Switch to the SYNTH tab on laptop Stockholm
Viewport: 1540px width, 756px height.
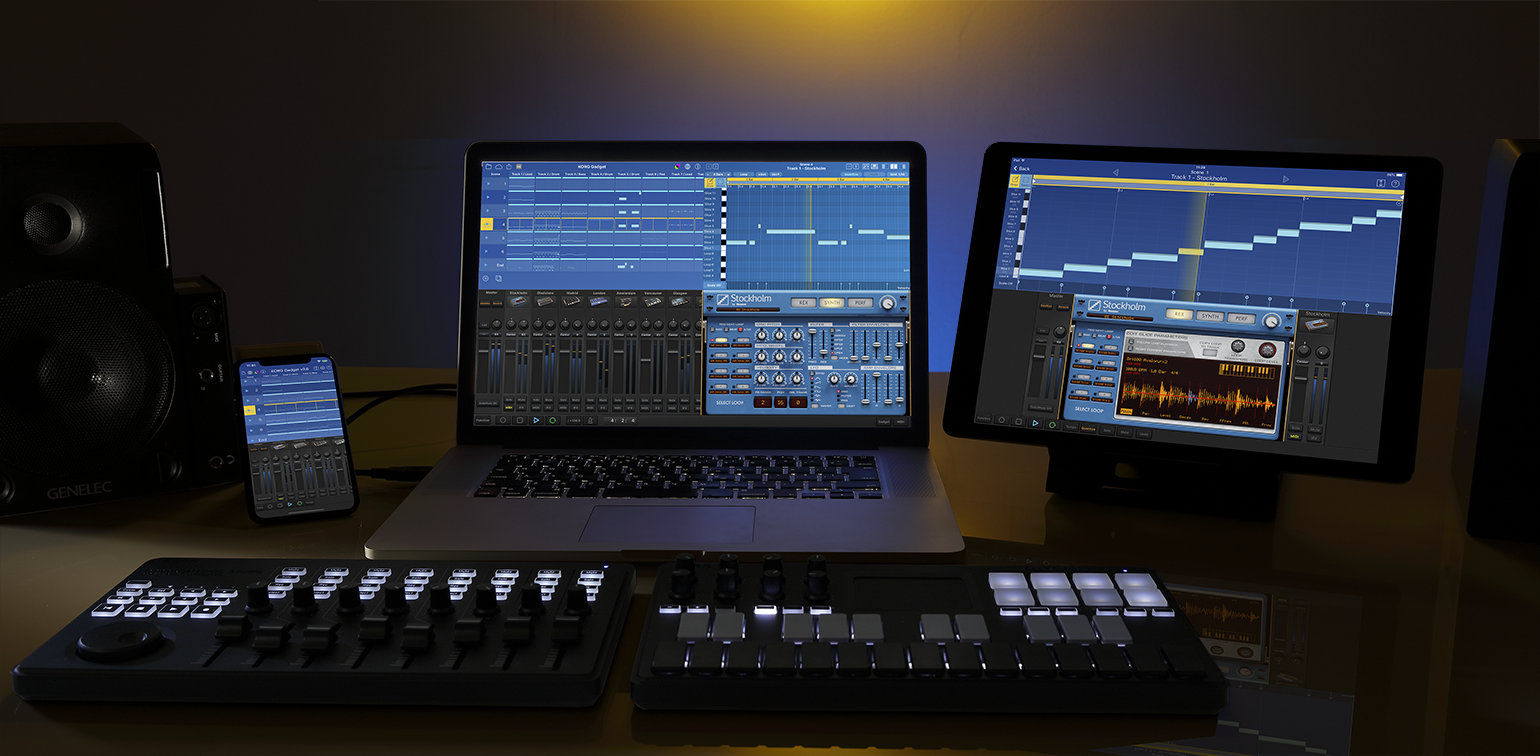click(x=832, y=303)
